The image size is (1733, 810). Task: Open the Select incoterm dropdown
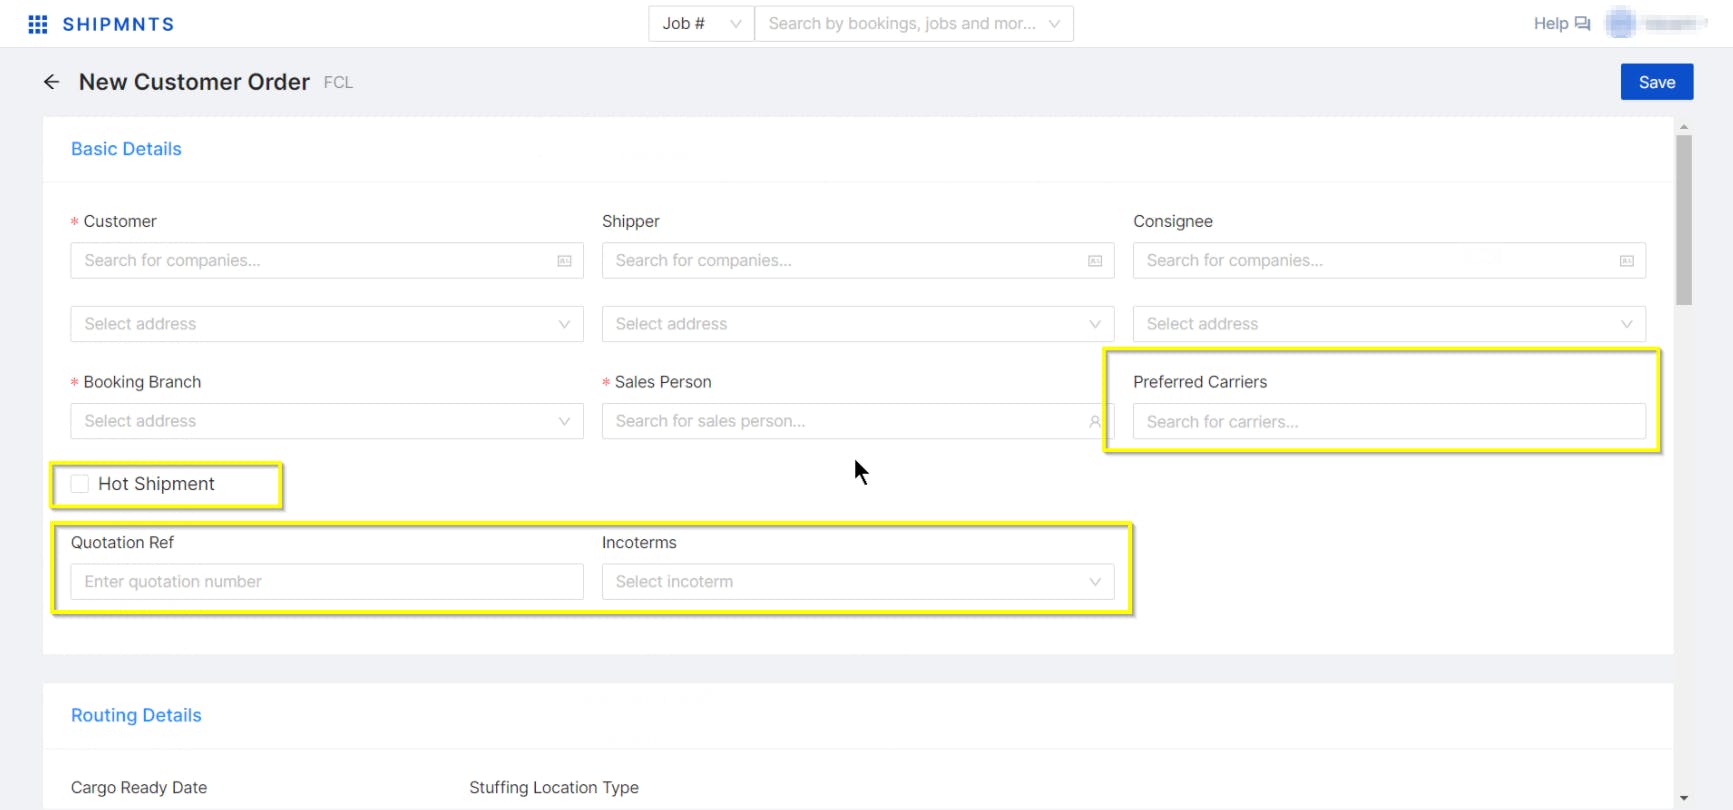(x=857, y=582)
